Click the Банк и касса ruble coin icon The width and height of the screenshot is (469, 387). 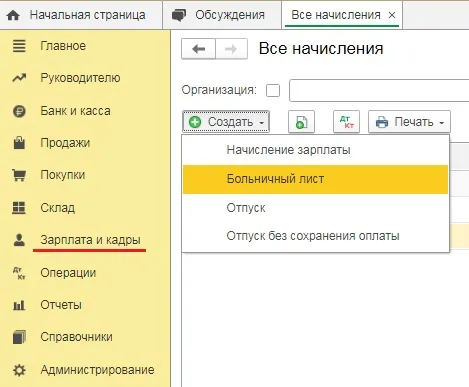[x=19, y=111]
